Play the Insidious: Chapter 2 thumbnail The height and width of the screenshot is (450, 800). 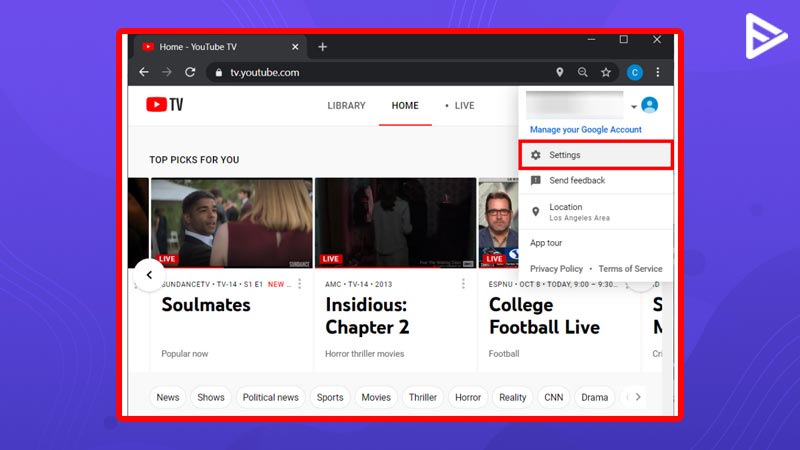tap(395, 222)
